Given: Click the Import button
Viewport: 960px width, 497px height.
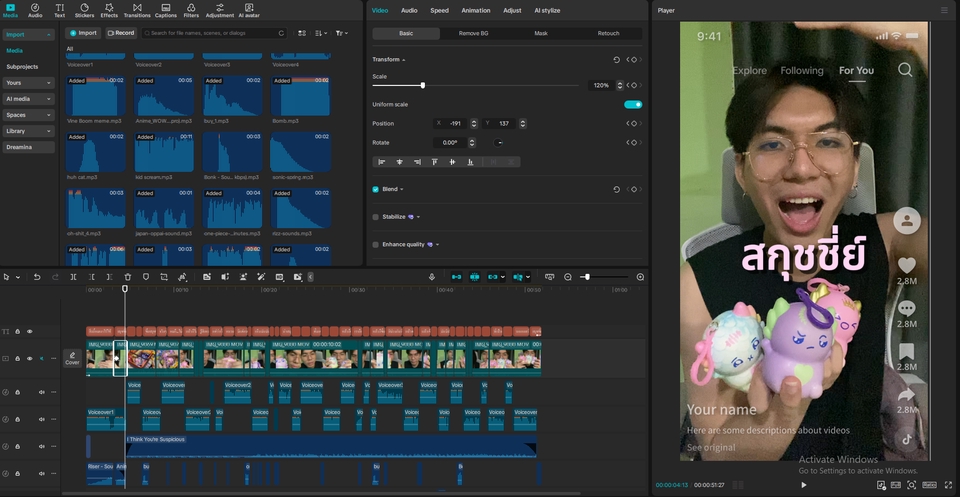Looking at the screenshot, I should pyautogui.click(x=84, y=33).
